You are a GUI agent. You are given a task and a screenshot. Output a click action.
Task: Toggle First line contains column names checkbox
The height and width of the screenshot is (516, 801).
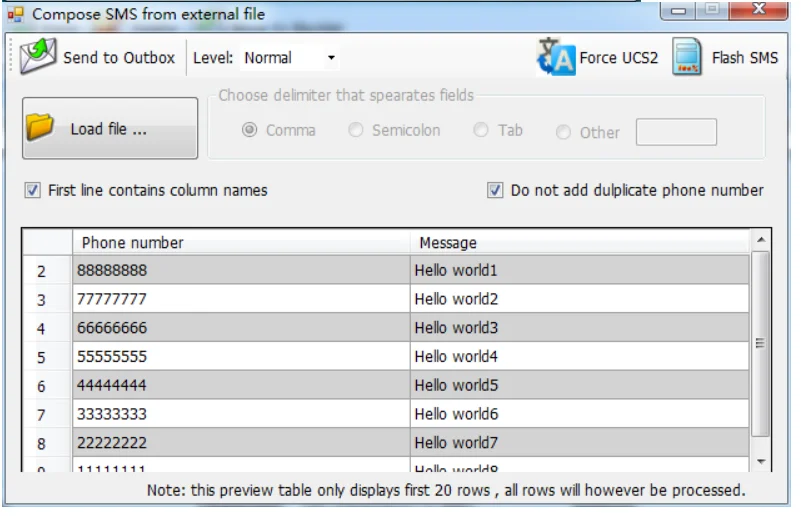pyautogui.click(x=33, y=191)
